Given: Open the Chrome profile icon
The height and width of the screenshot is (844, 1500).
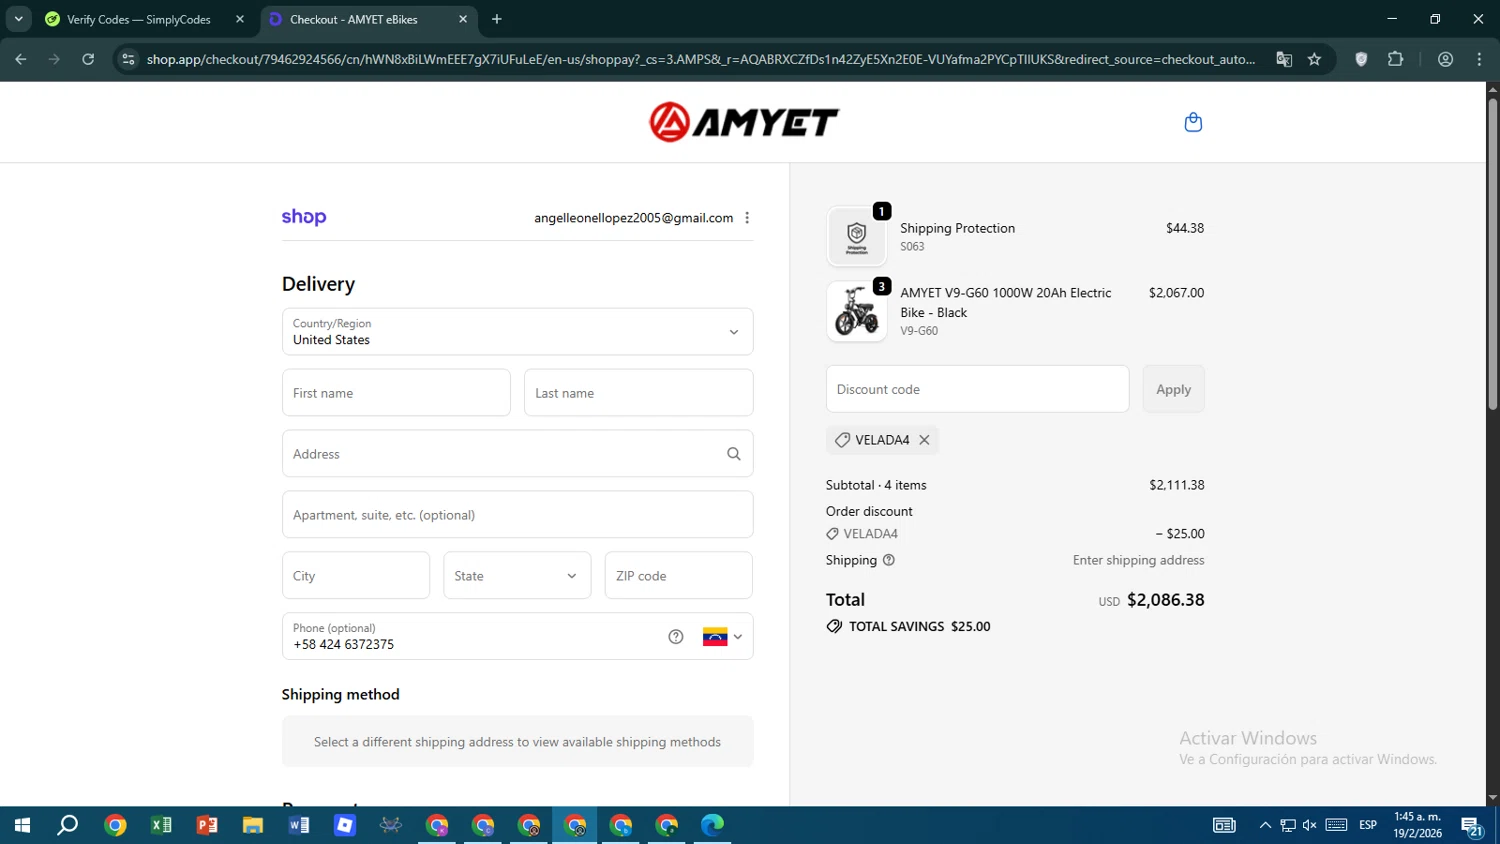Looking at the screenshot, I should click(x=1445, y=59).
